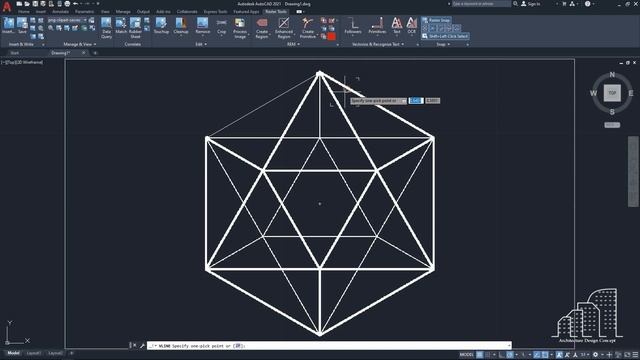Open the view cube WCS dropdown

point(612,125)
